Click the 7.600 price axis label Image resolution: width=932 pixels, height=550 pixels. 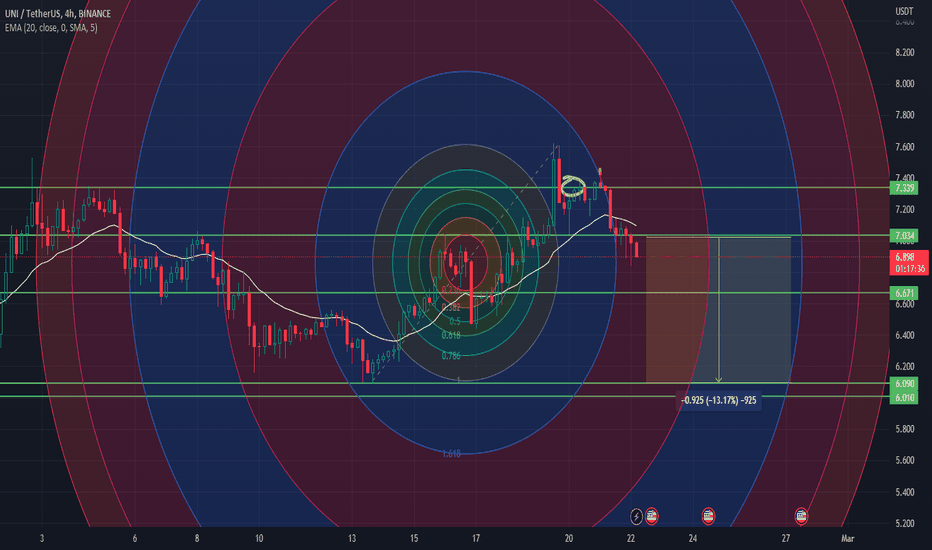[904, 147]
